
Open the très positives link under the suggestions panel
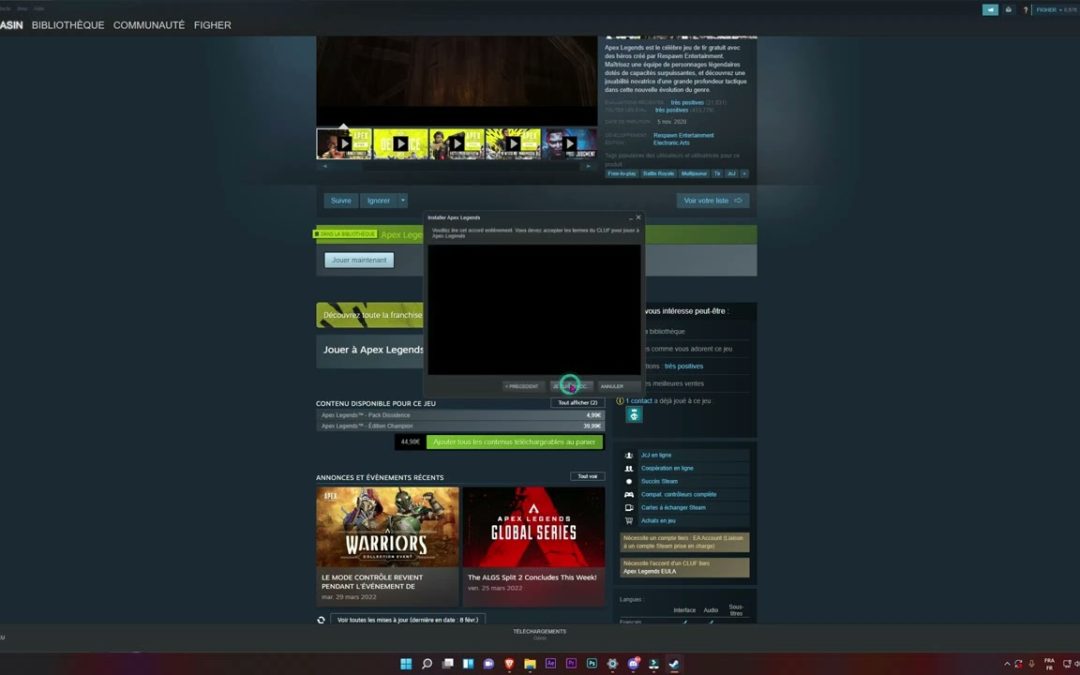pyautogui.click(x=683, y=366)
